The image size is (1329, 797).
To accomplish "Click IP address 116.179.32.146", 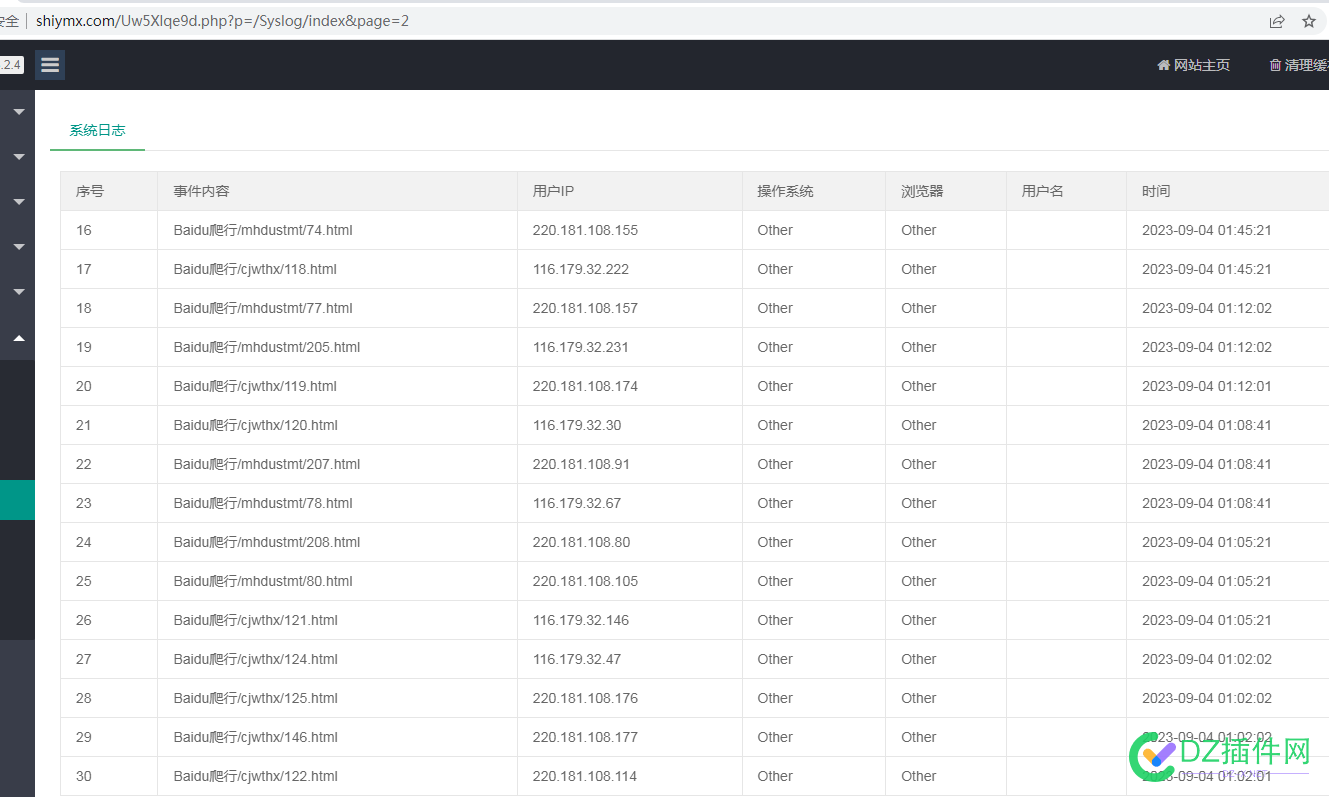I will tap(581, 620).
